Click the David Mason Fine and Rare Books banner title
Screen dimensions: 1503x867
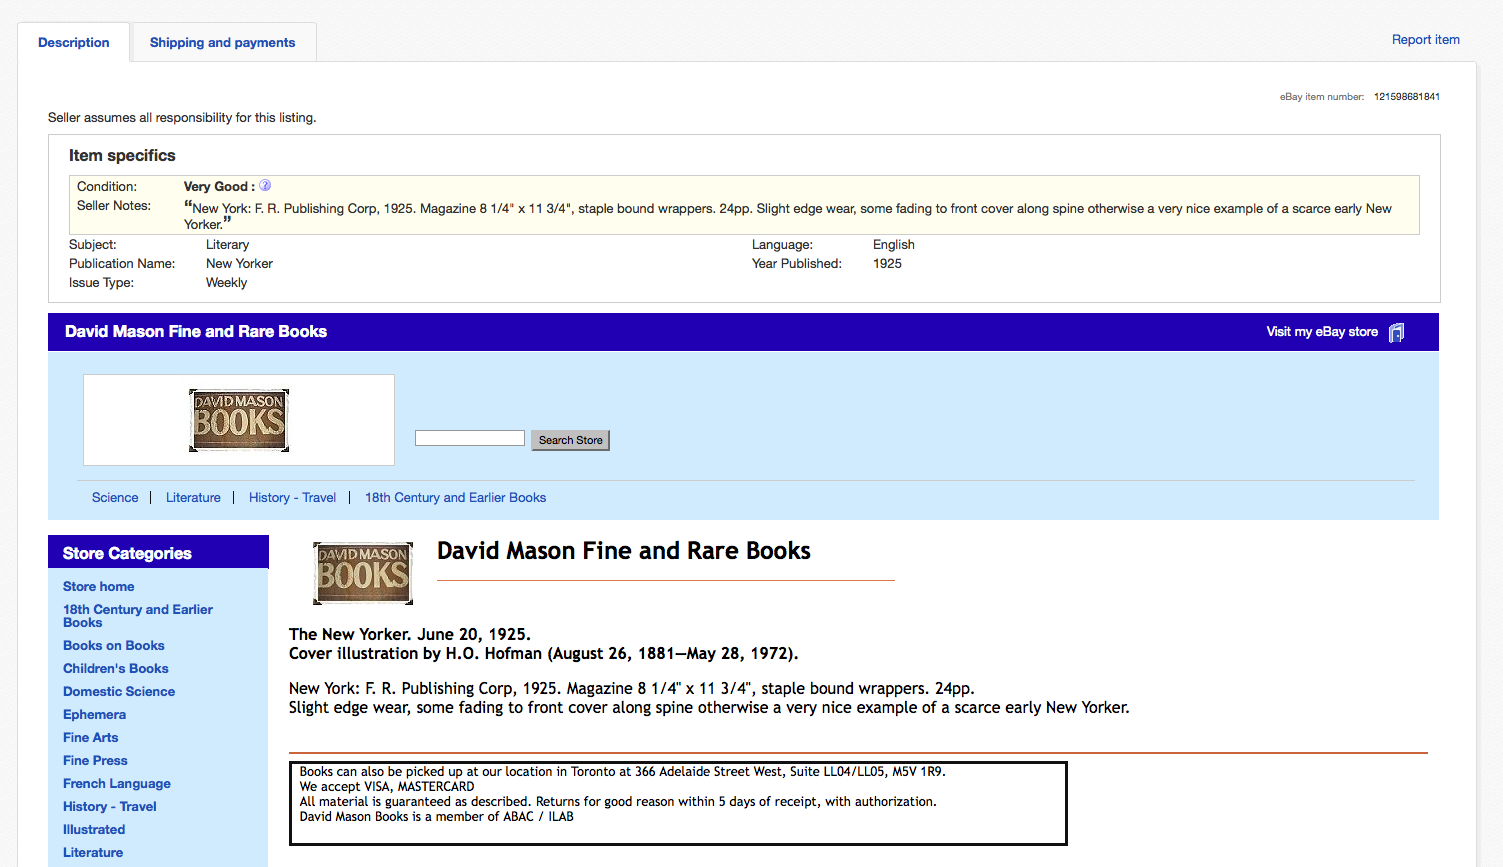click(x=196, y=331)
